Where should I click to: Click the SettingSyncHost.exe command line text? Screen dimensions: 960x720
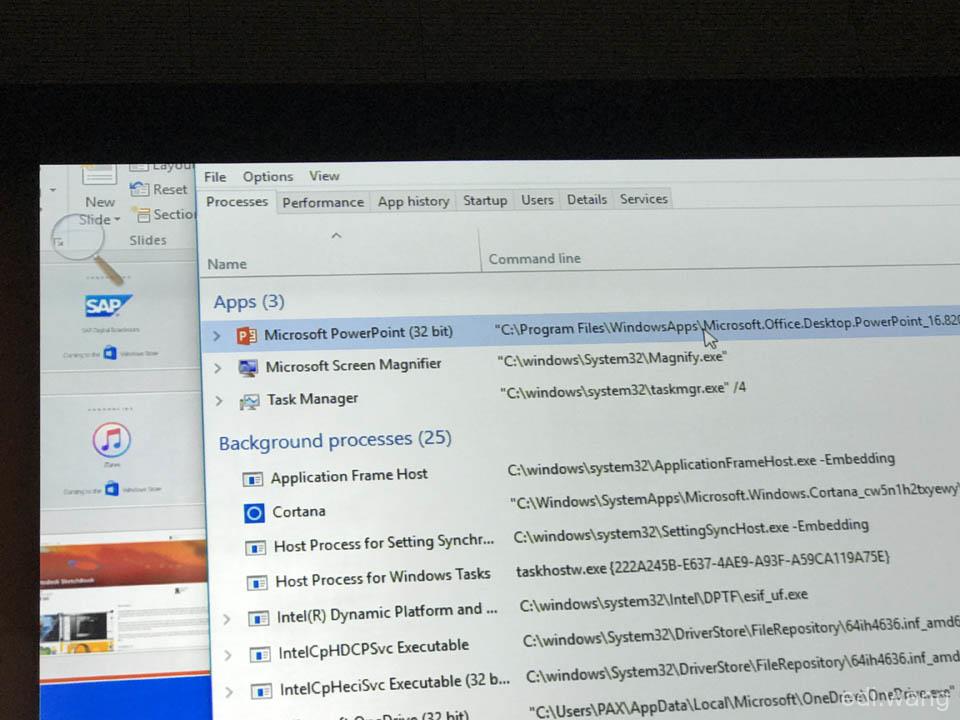coord(691,531)
